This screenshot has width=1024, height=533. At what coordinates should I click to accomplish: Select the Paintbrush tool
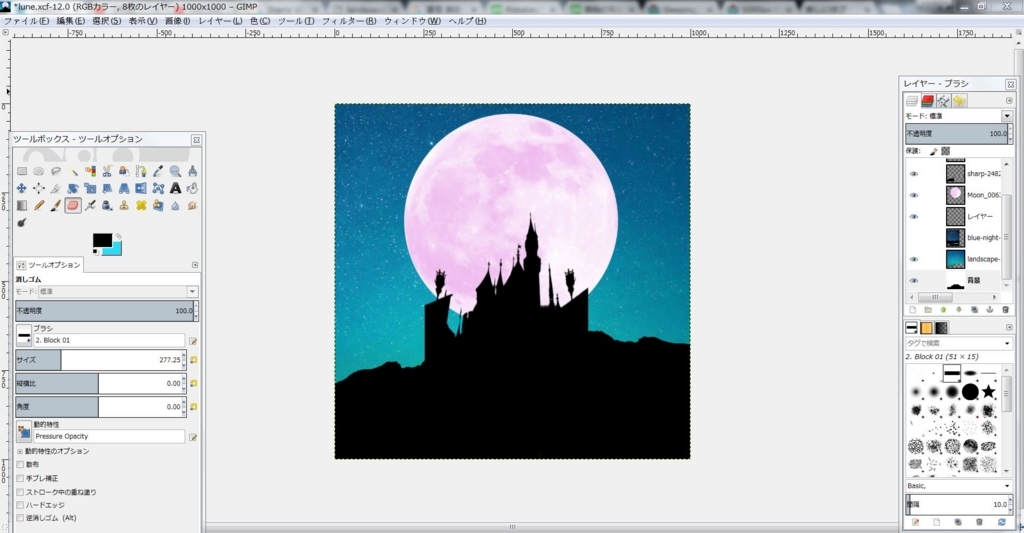[x=56, y=205]
